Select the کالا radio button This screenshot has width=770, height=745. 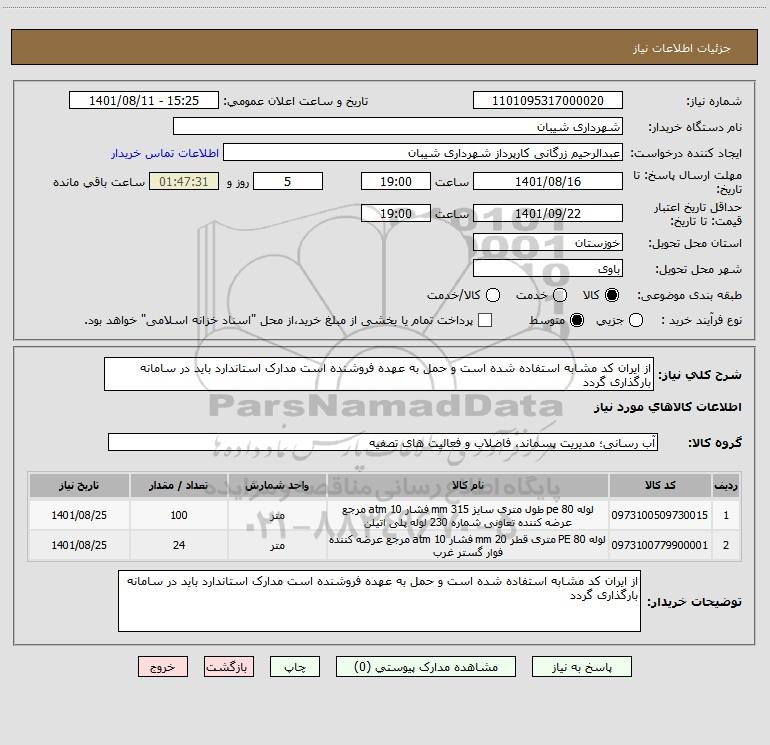pos(612,295)
